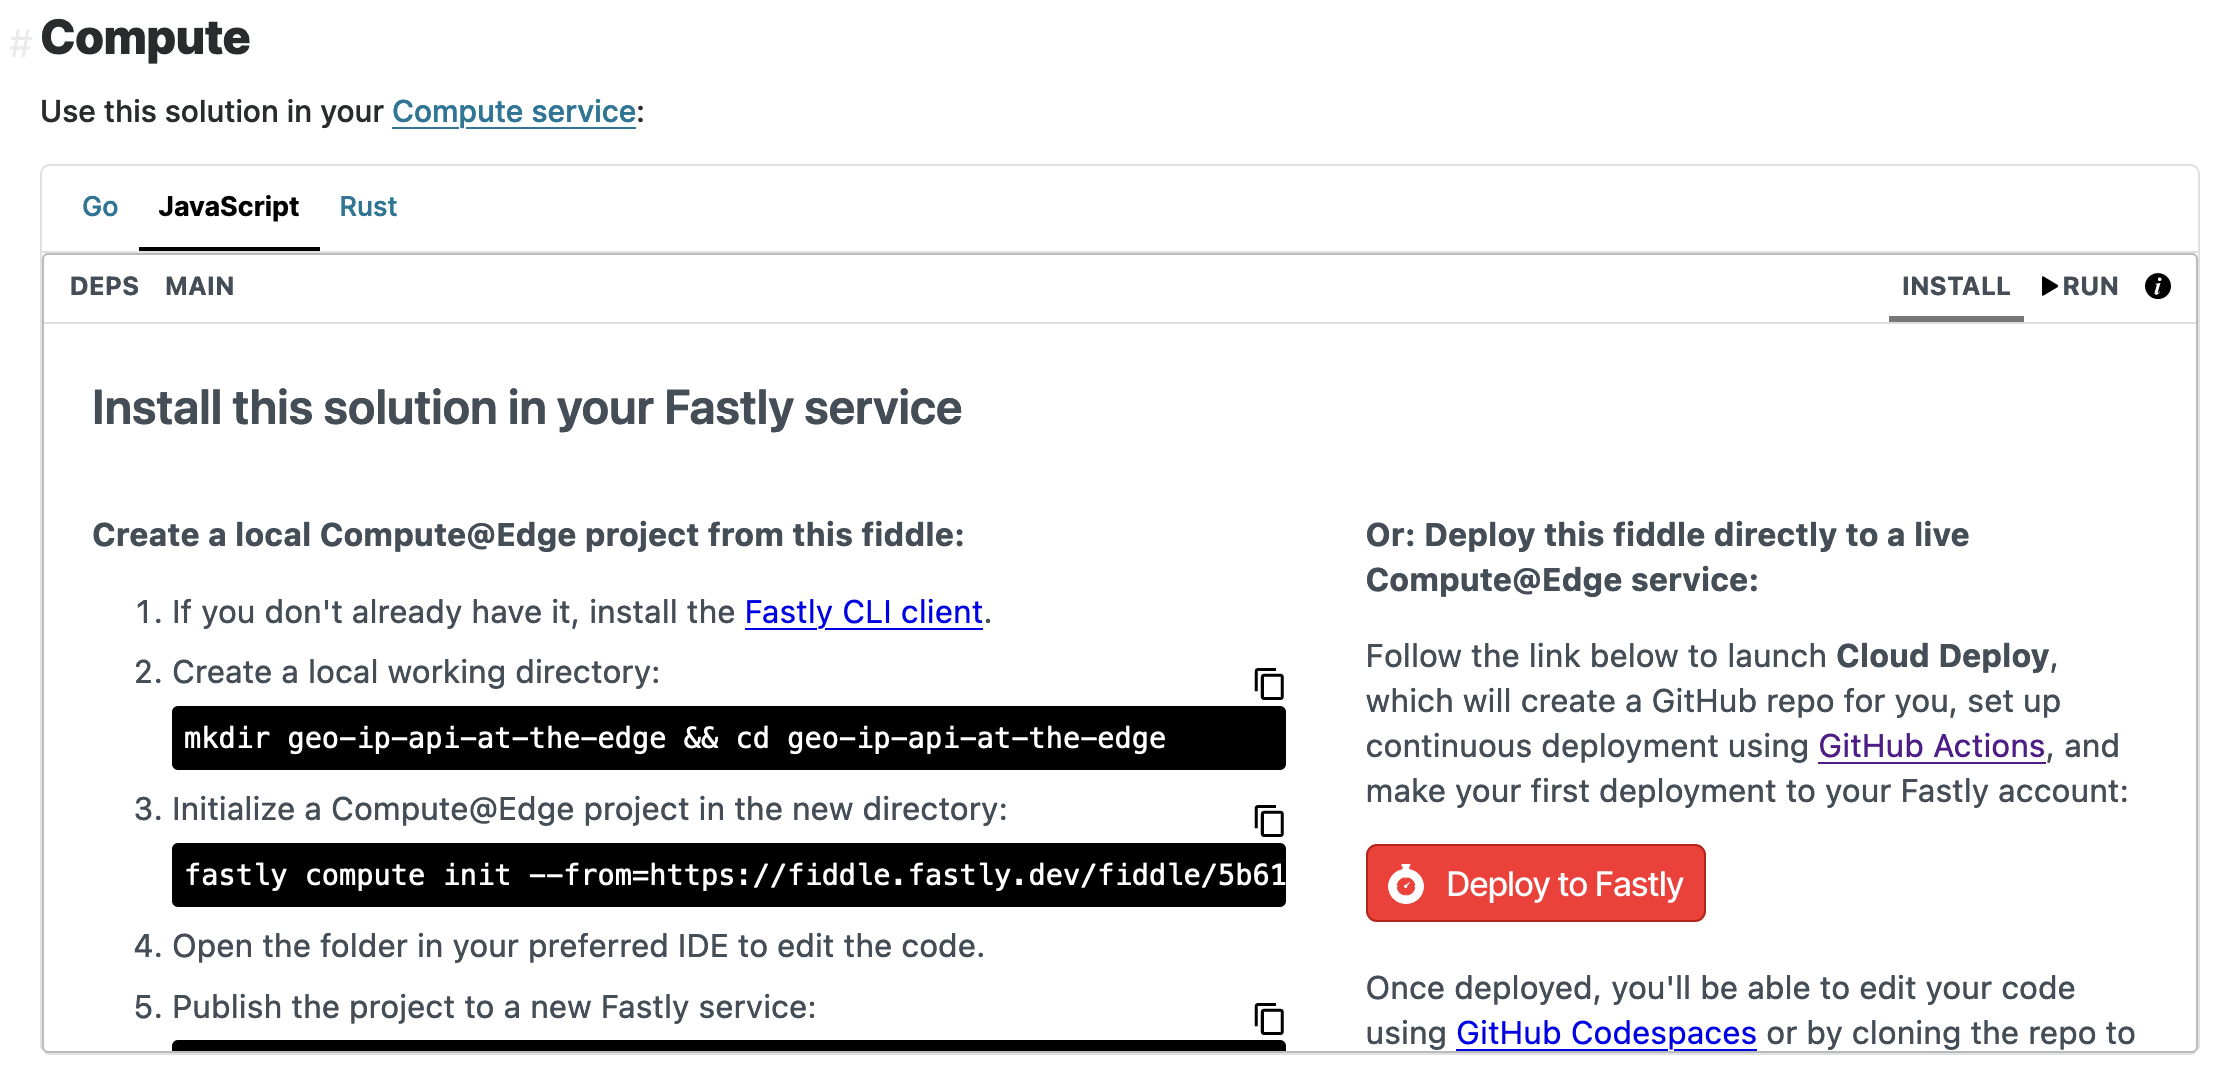The width and height of the screenshot is (2224, 1072).
Task: Copy the fastly compute init command
Action: (1268, 822)
